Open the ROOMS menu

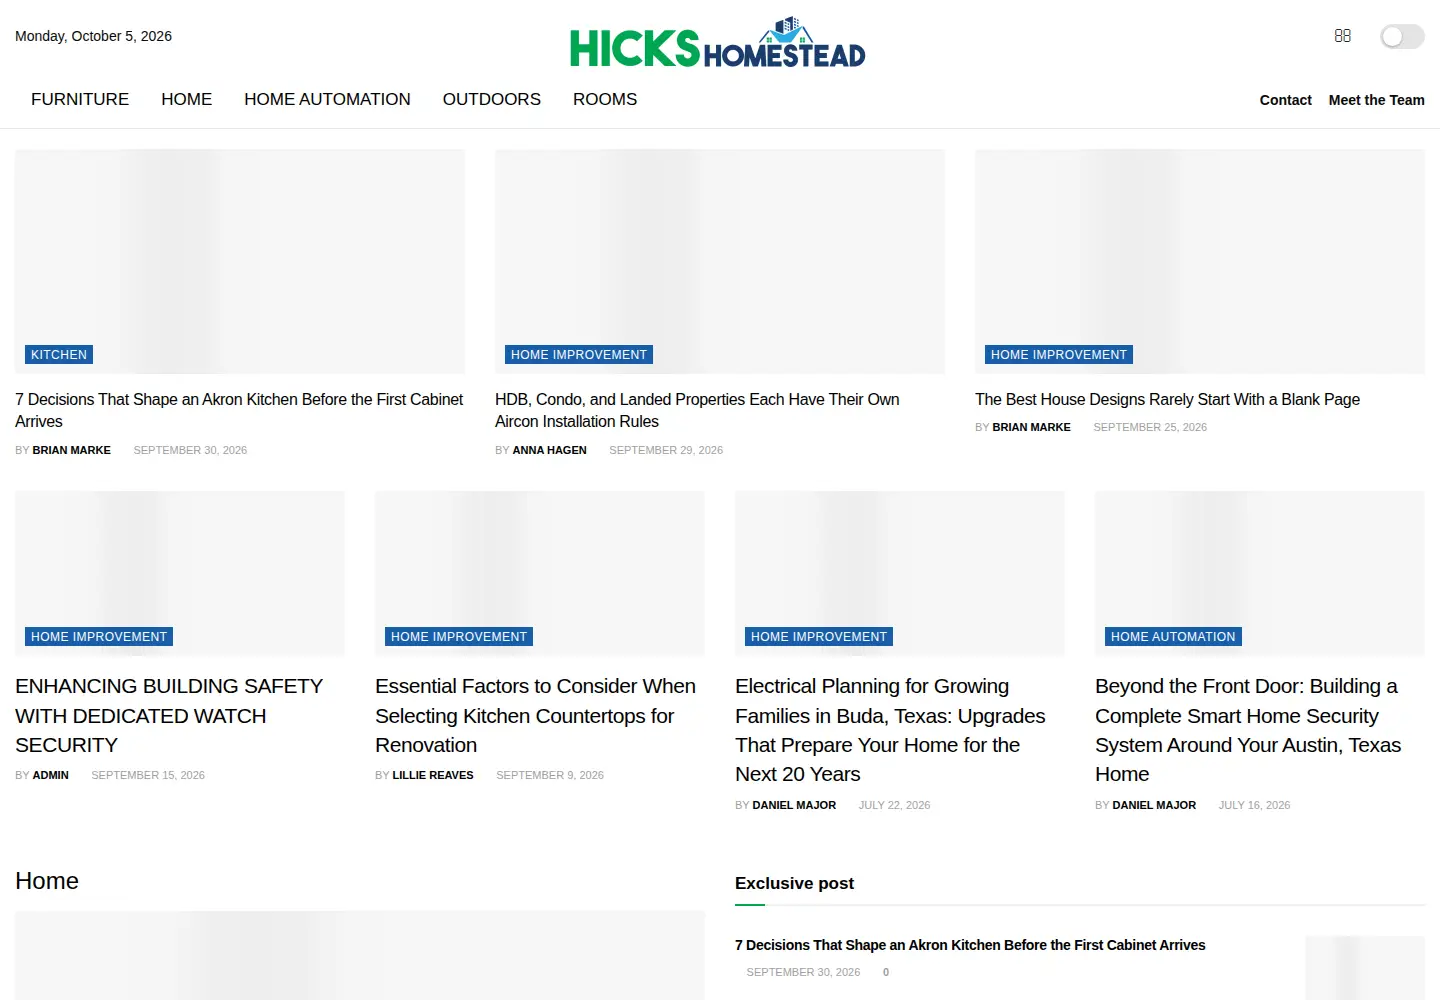click(605, 99)
